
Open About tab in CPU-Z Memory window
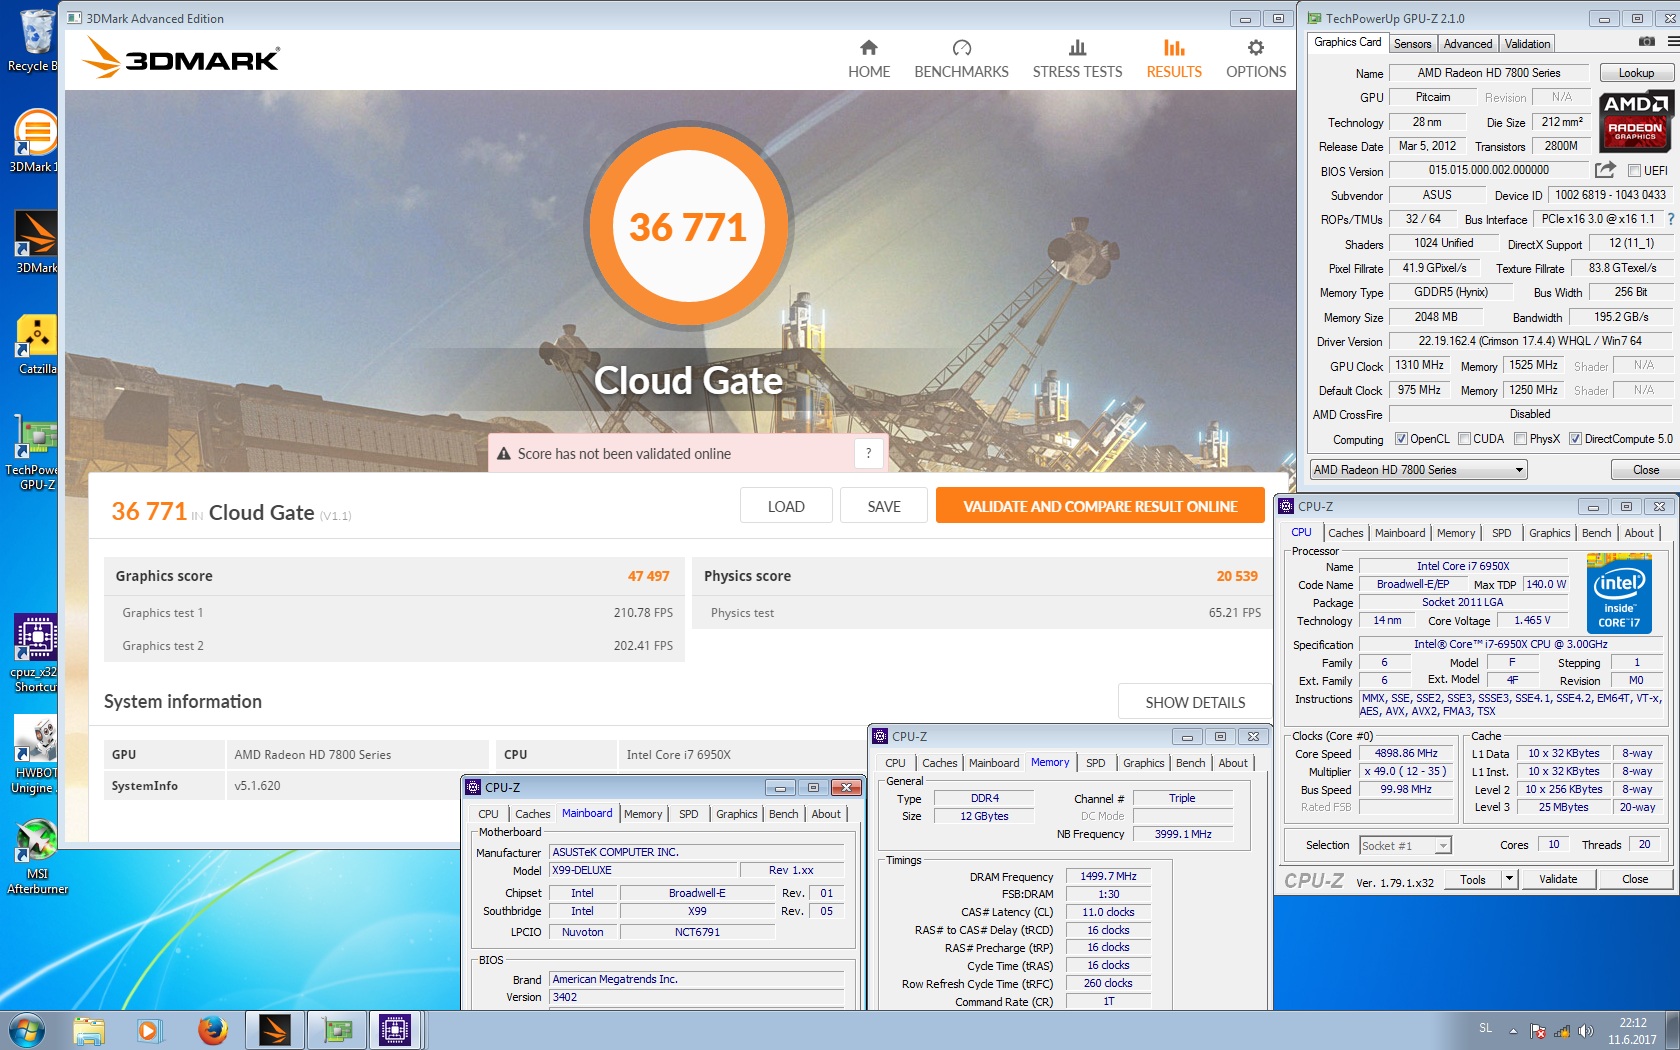click(x=1233, y=763)
